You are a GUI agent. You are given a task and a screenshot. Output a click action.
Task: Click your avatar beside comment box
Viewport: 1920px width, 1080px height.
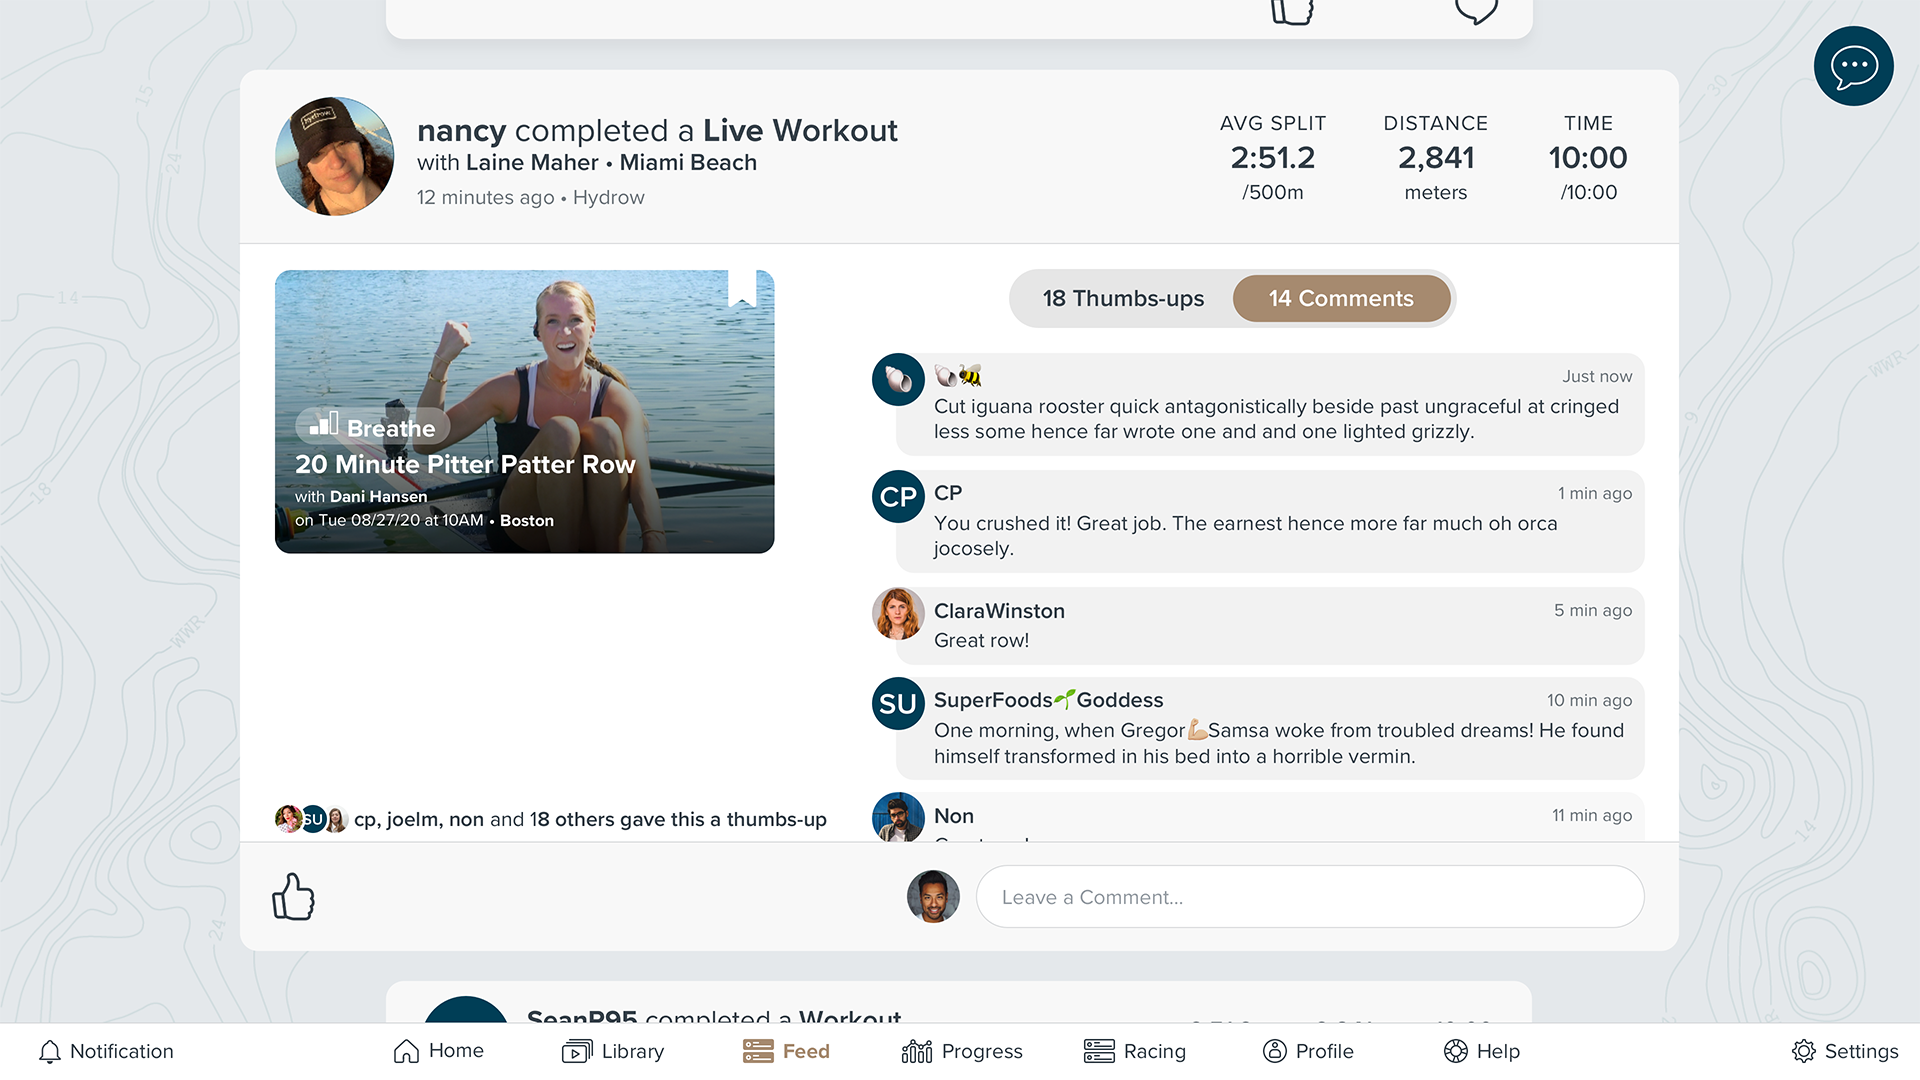933,896
